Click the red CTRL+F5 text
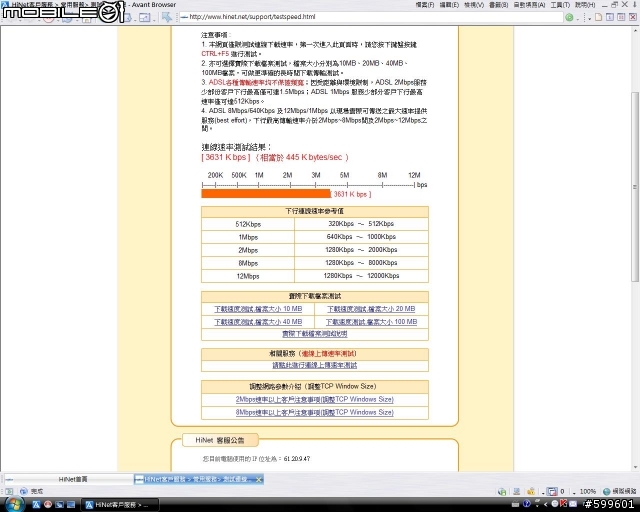Image resolution: width=640 pixels, height=512 pixels. [215, 54]
